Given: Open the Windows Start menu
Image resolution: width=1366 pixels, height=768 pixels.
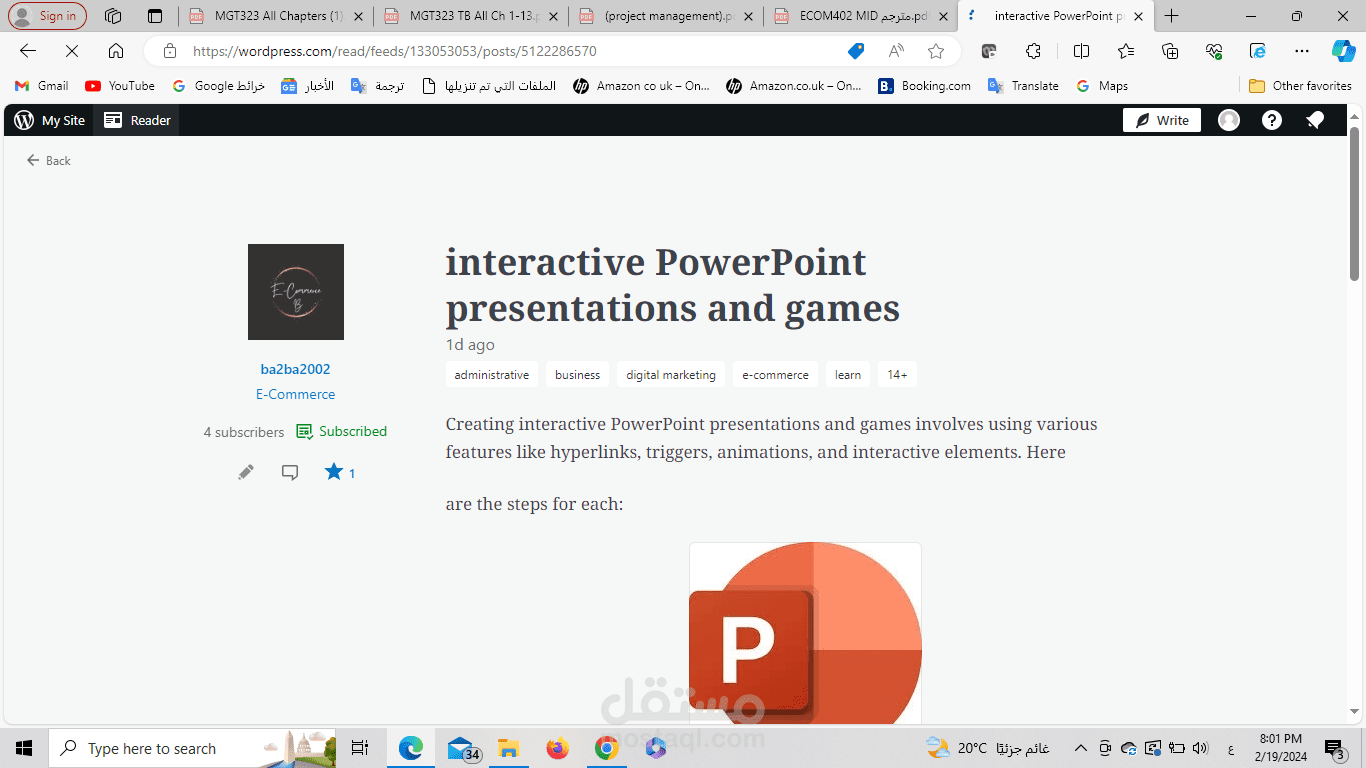Looking at the screenshot, I should click(24, 748).
